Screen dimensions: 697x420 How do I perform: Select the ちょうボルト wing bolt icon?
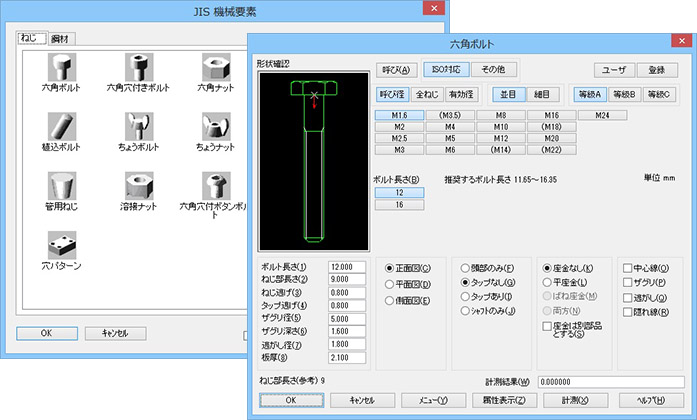tap(137, 126)
